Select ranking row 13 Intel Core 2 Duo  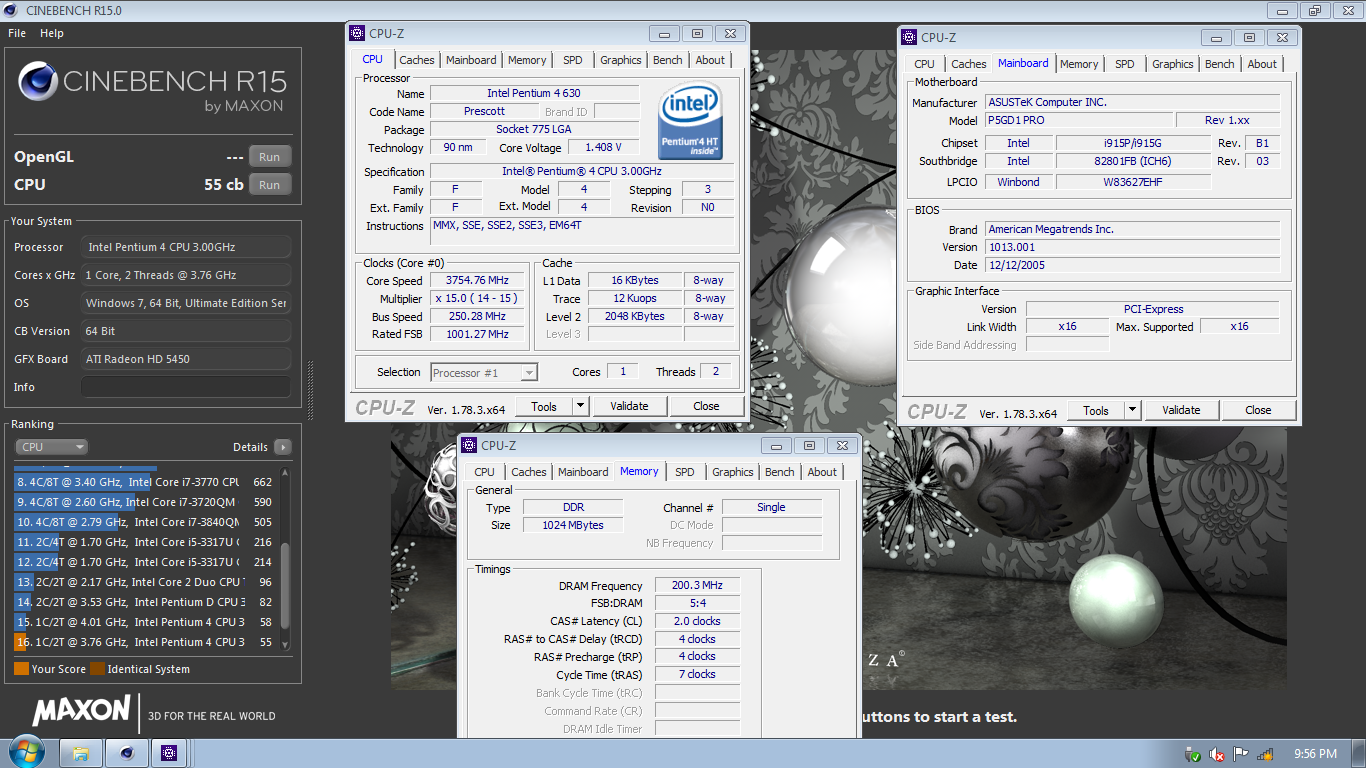tap(145, 582)
